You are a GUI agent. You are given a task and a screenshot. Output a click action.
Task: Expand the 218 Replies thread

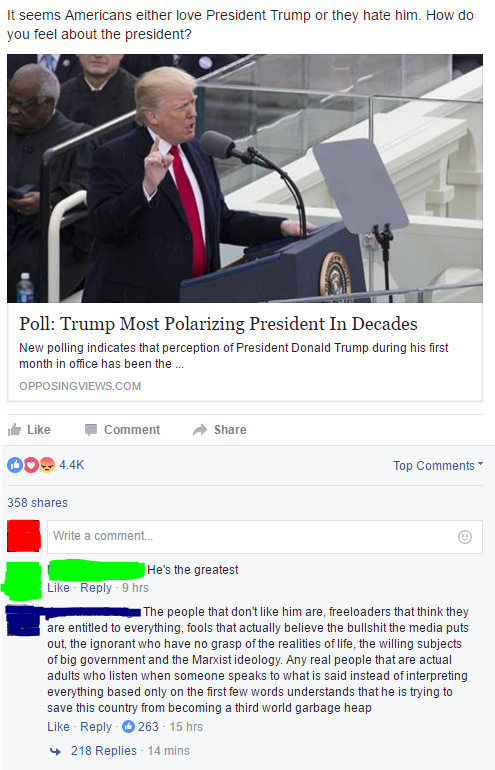click(104, 750)
